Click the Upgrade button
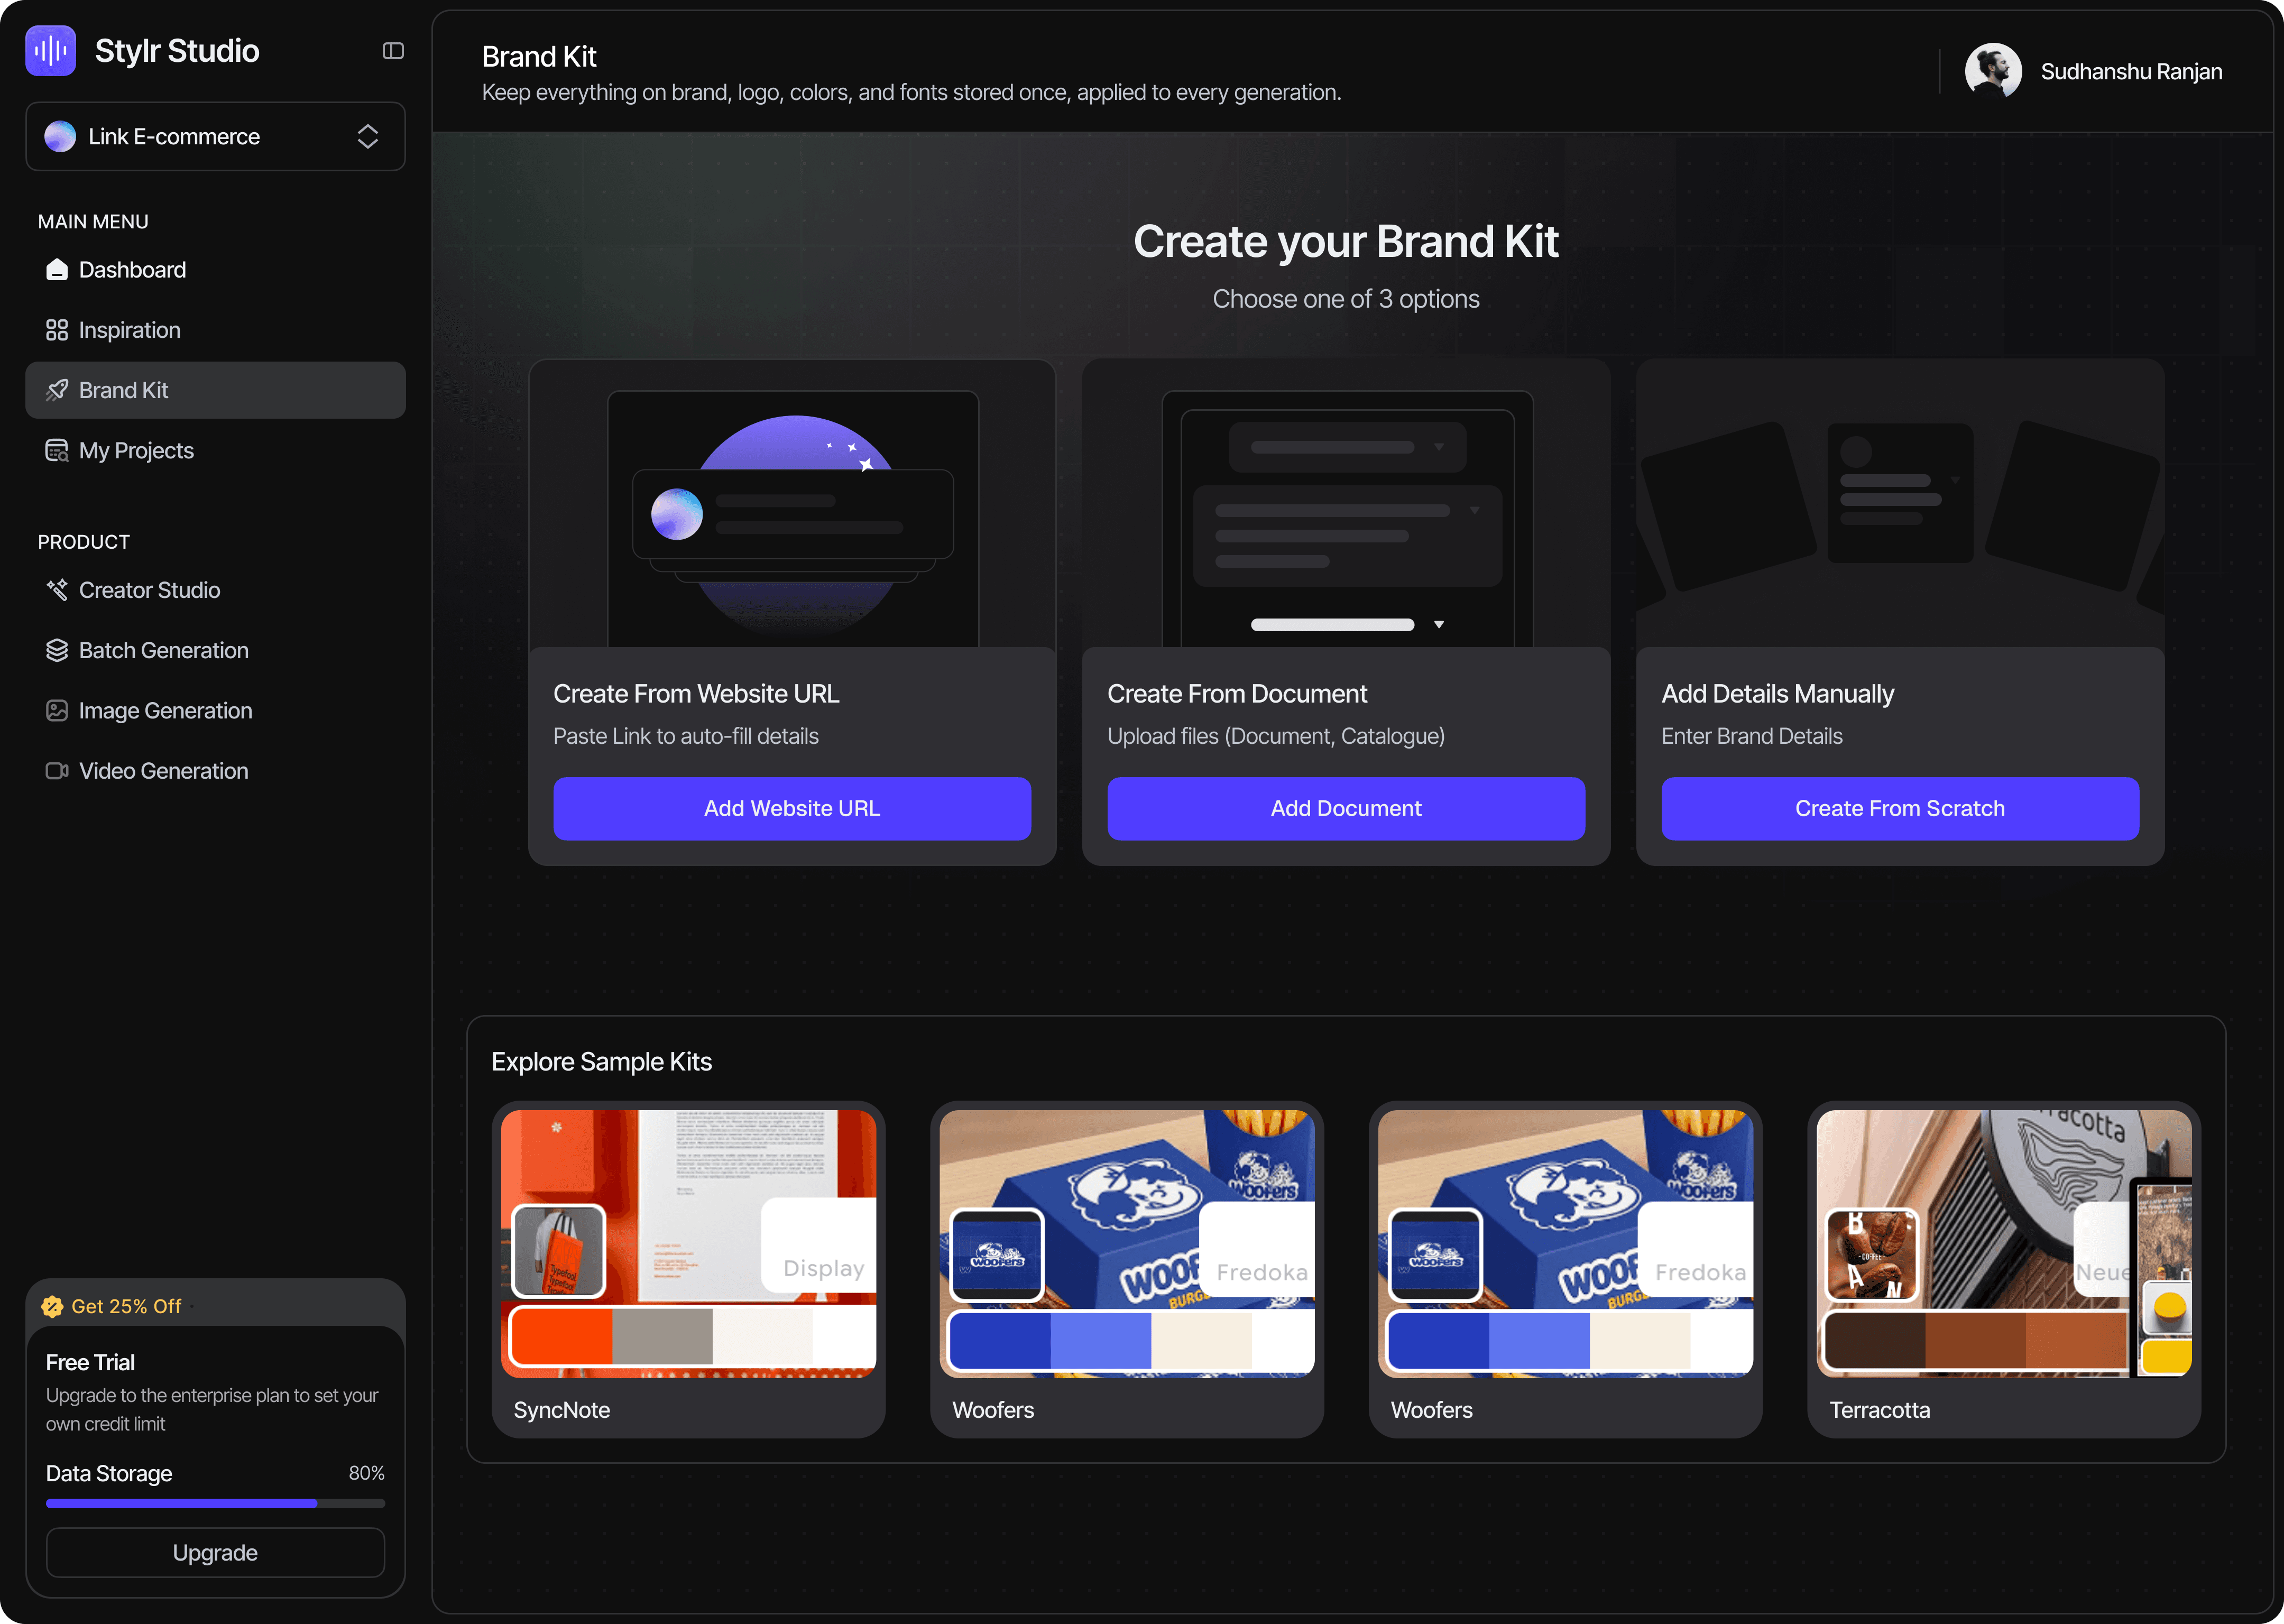This screenshot has width=2284, height=1624. click(215, 1553)
